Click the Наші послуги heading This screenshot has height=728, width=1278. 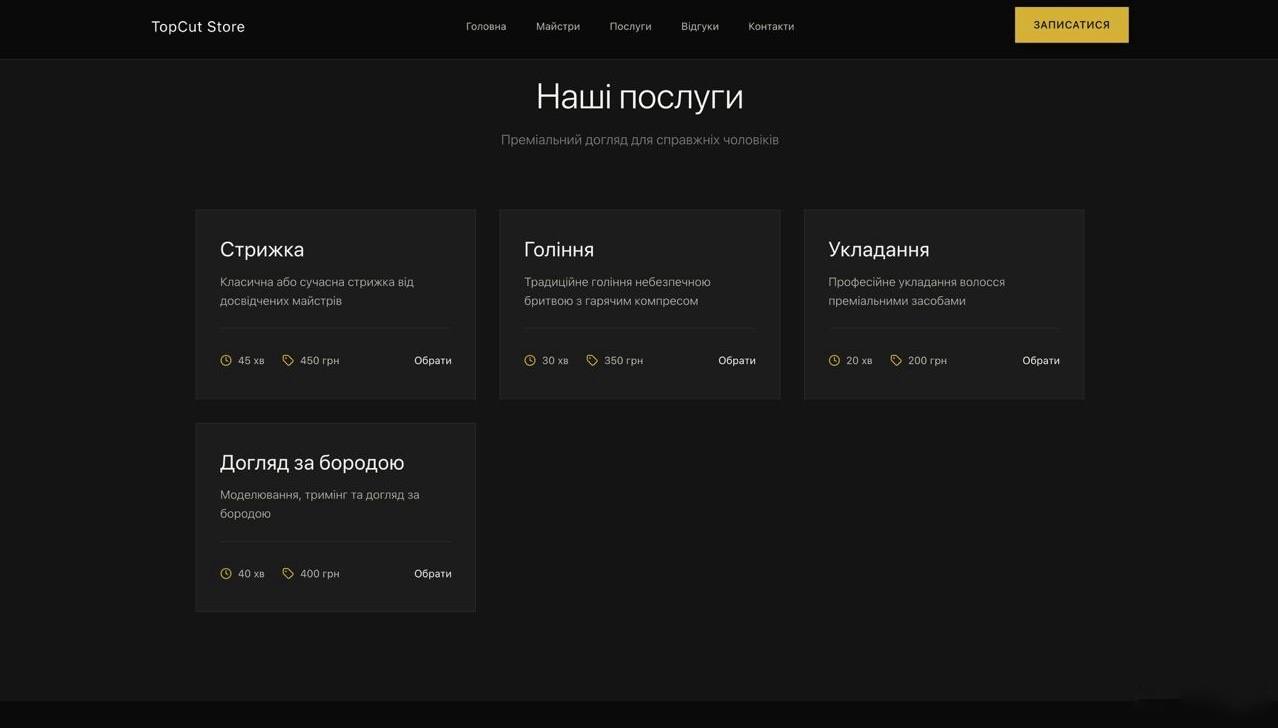[640, 97]
